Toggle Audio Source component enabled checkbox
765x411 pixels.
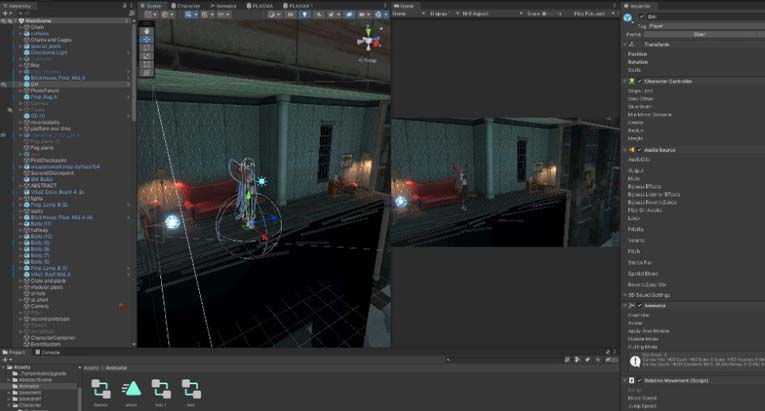coord(640,150)
